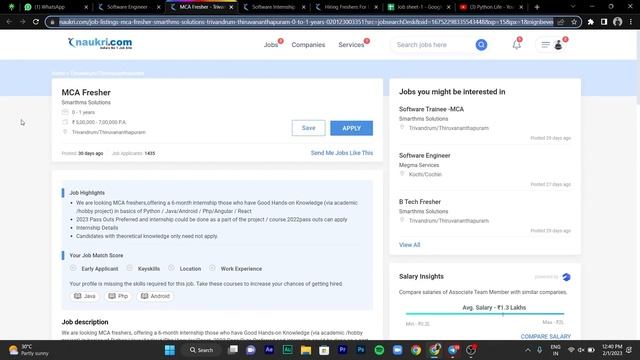This screenshot has width=640, height=360.
Task: Click the site info lock icon
Action: pos(52,22)
